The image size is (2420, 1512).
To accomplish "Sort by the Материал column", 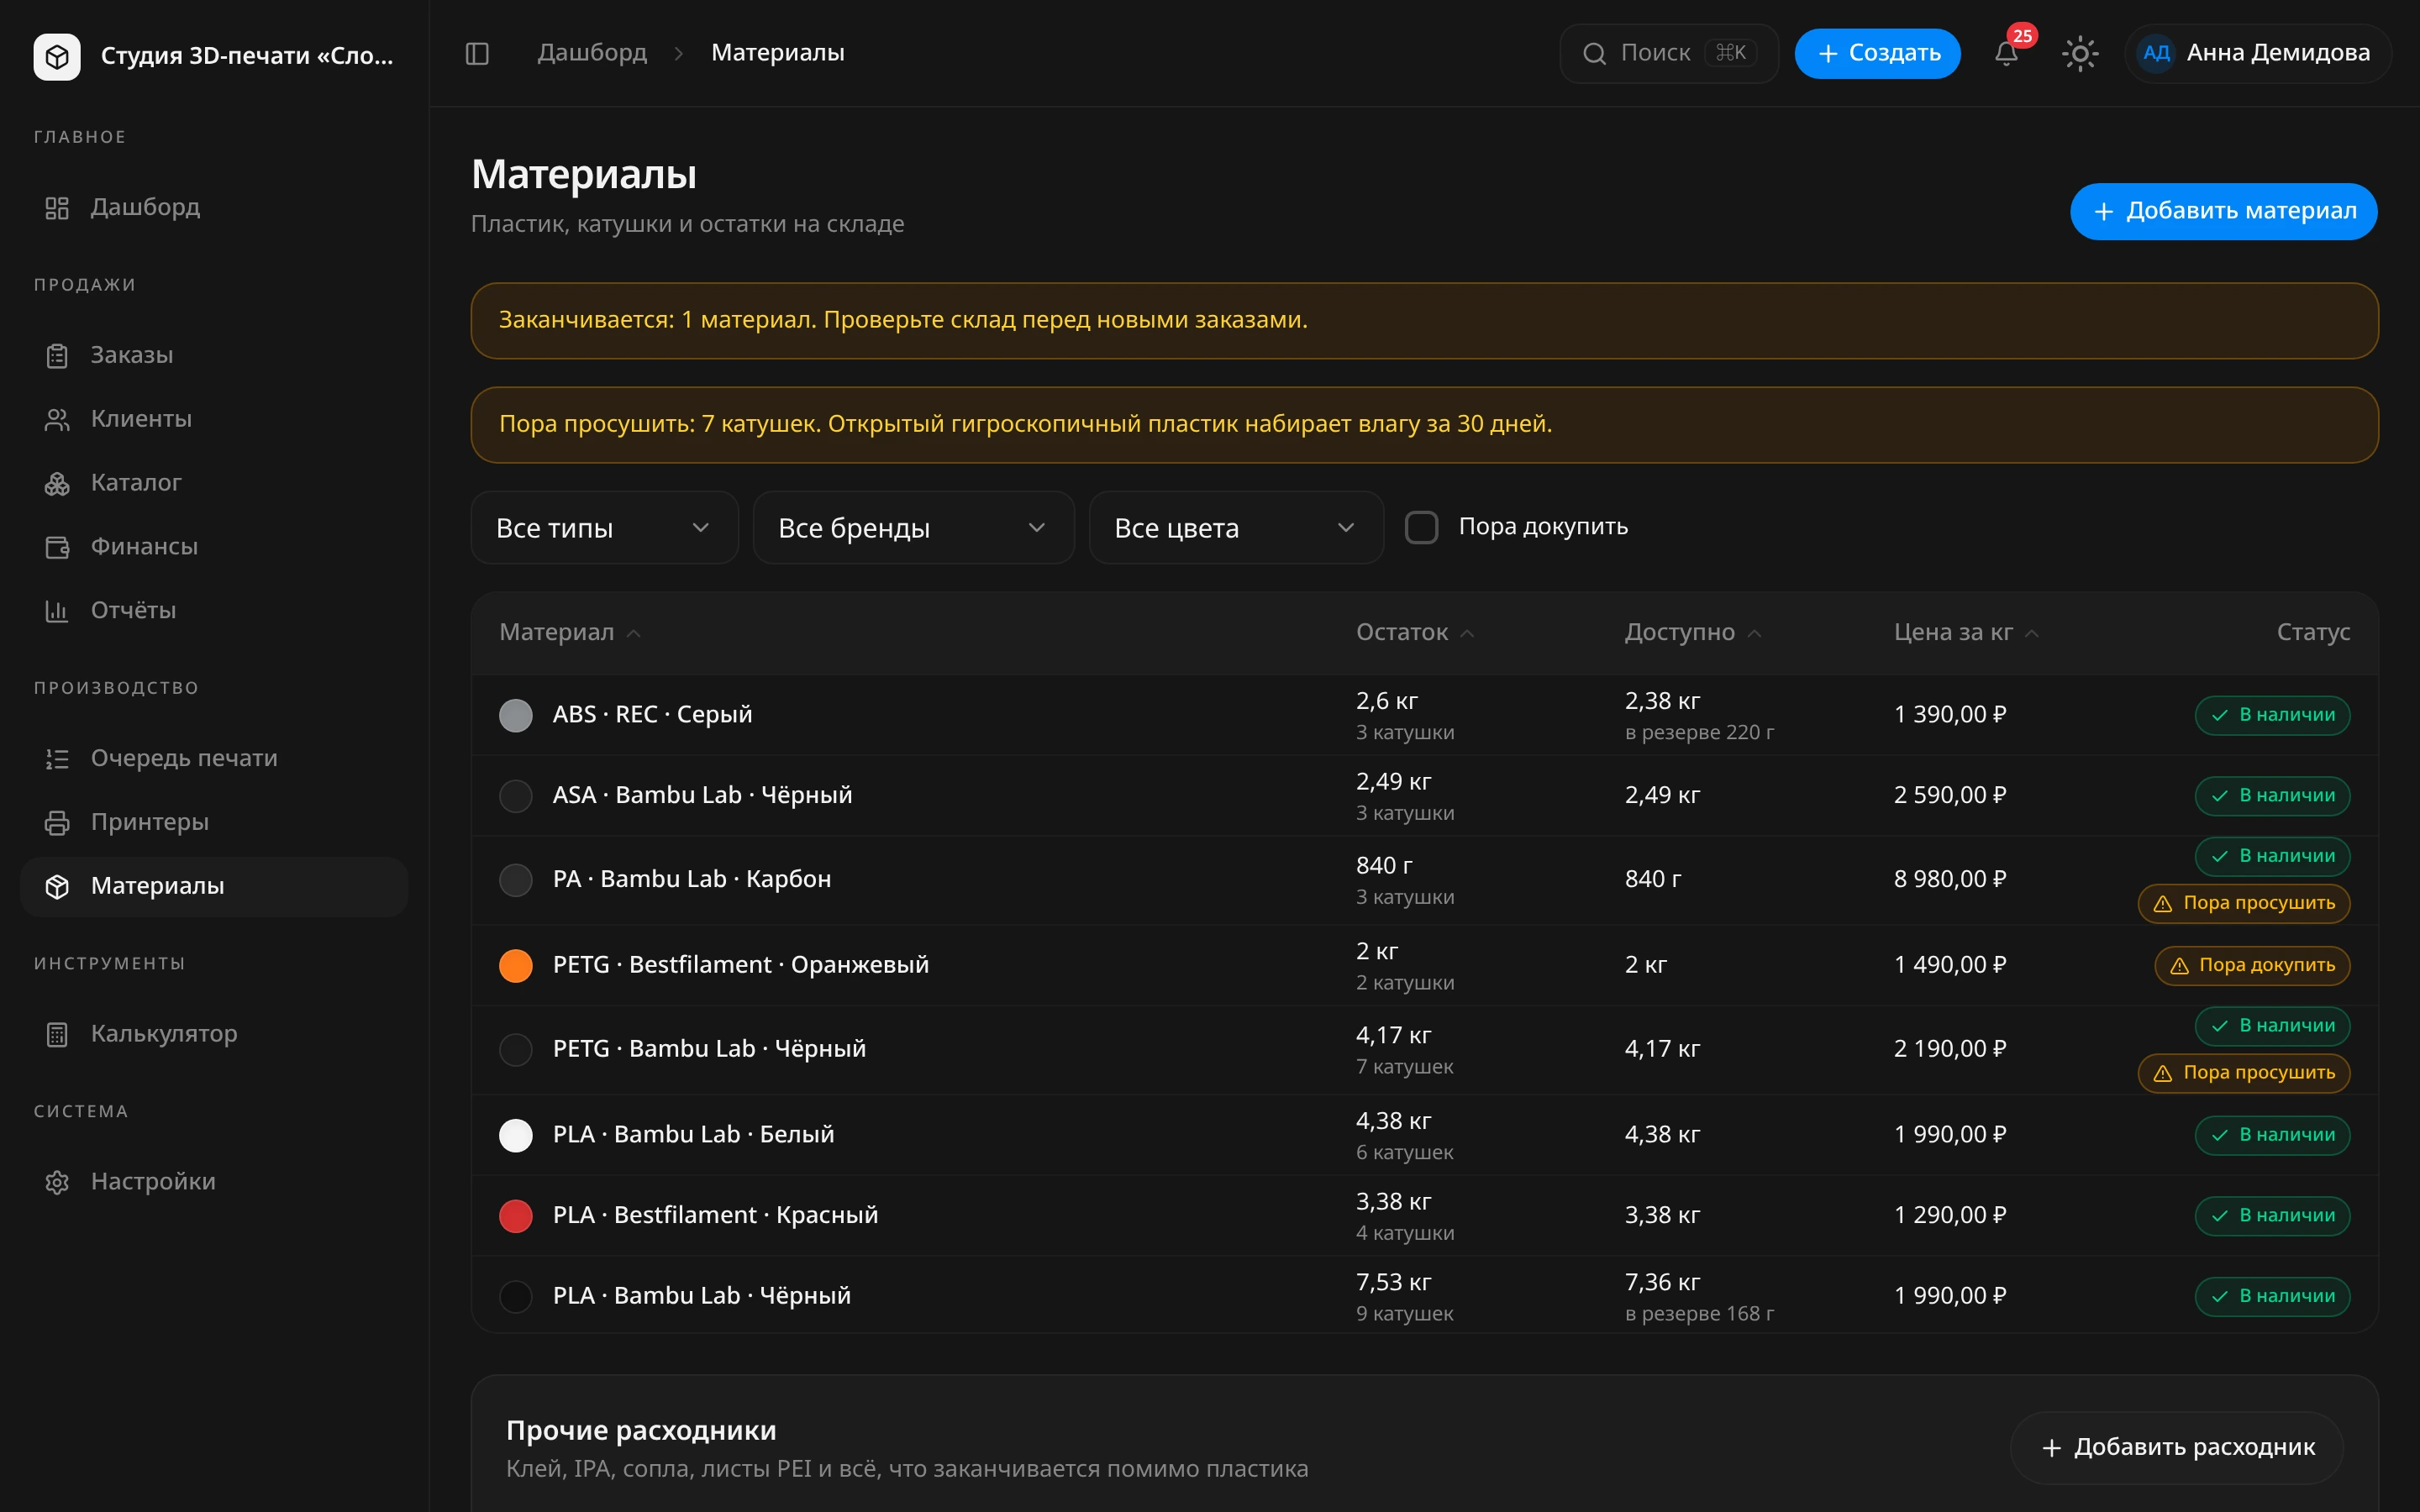I will click(x=569, y=632).
